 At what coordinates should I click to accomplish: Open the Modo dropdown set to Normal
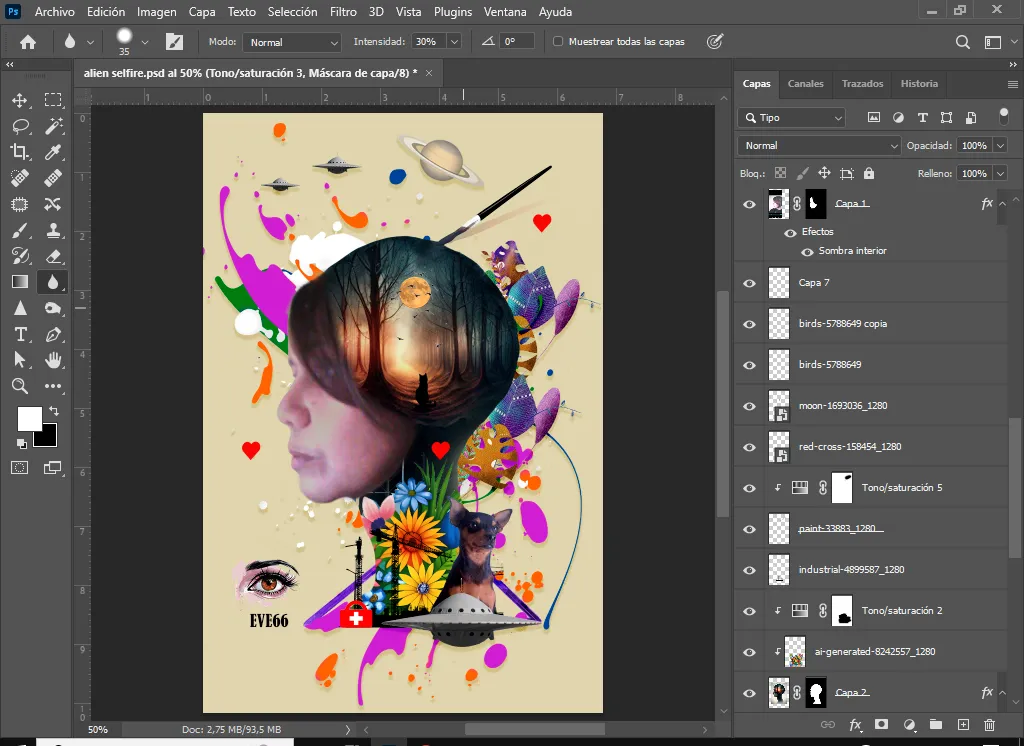[292, 42]
